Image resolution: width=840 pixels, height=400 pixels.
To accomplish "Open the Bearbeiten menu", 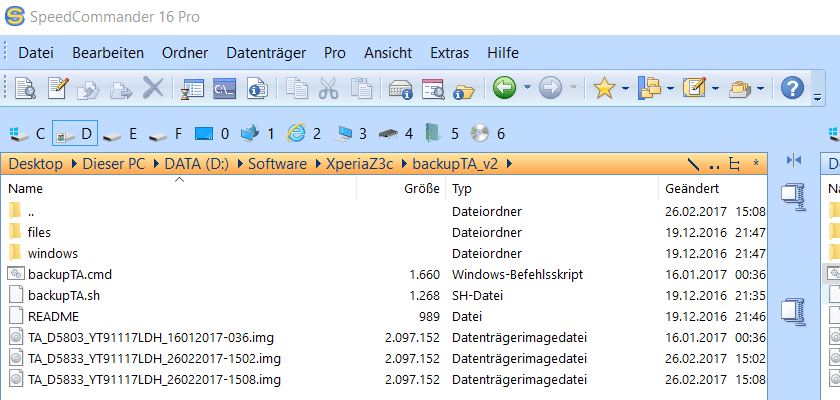I will tap(108, 53).
